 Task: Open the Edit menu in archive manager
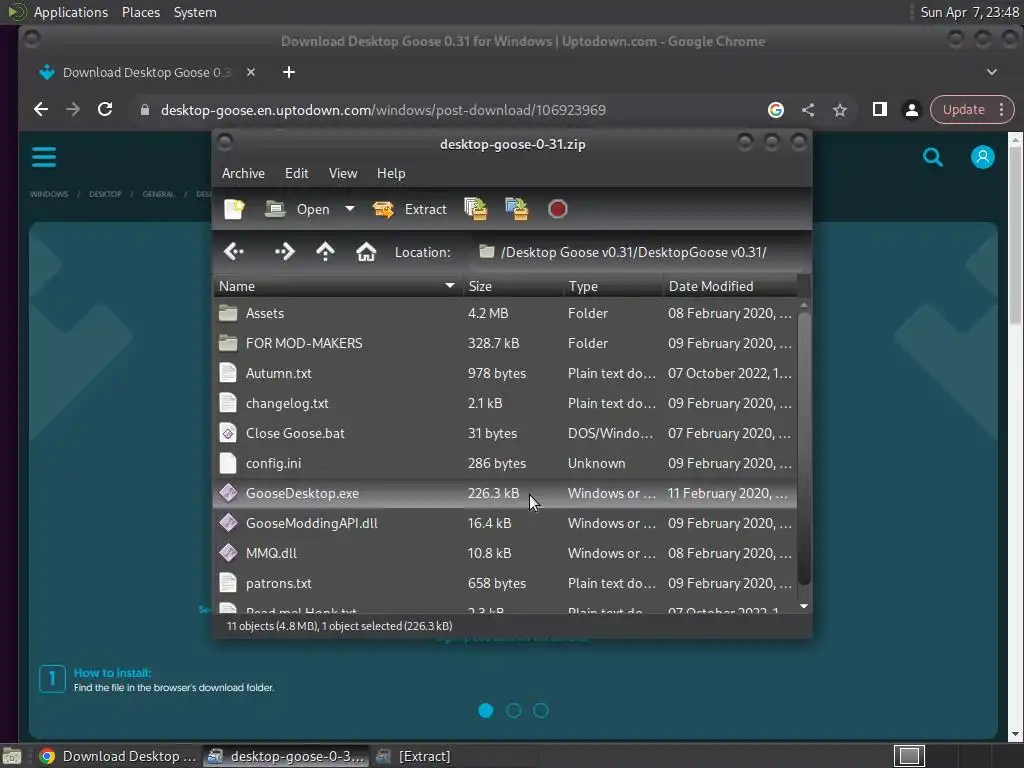[296, 173]
